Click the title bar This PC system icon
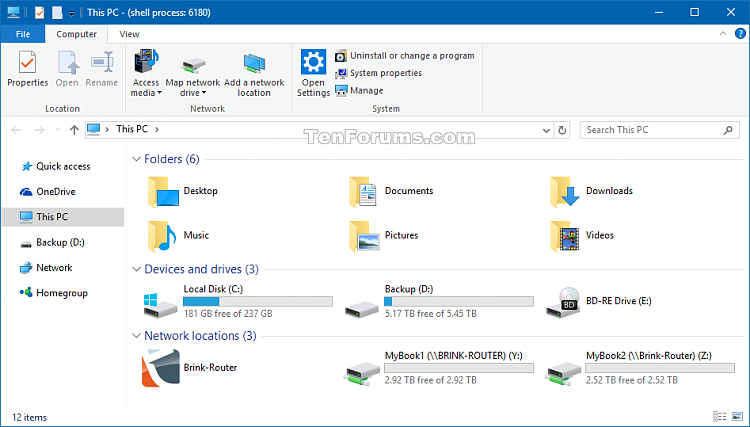 pyautogui.click(x=13, y=12)
